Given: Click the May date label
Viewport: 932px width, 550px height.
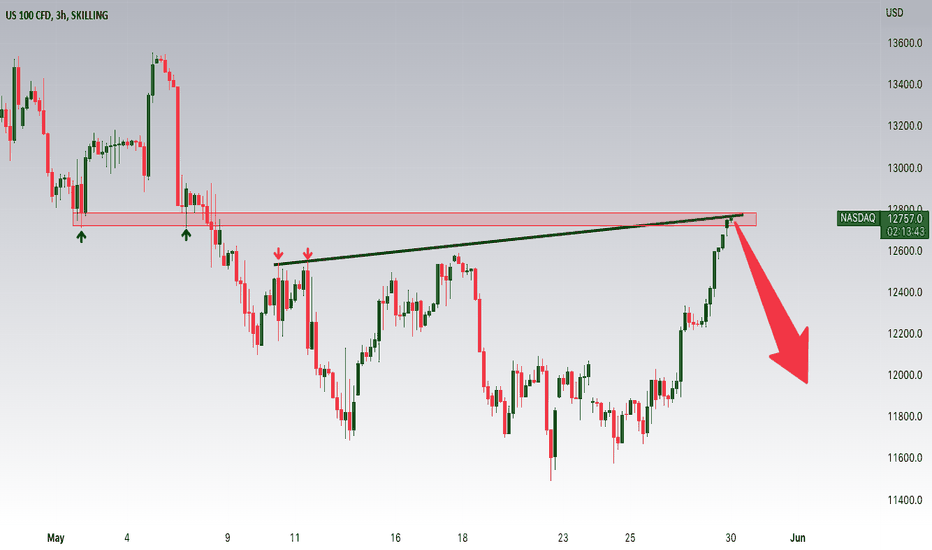Looking at the screenshot, I should coord(55,538).
